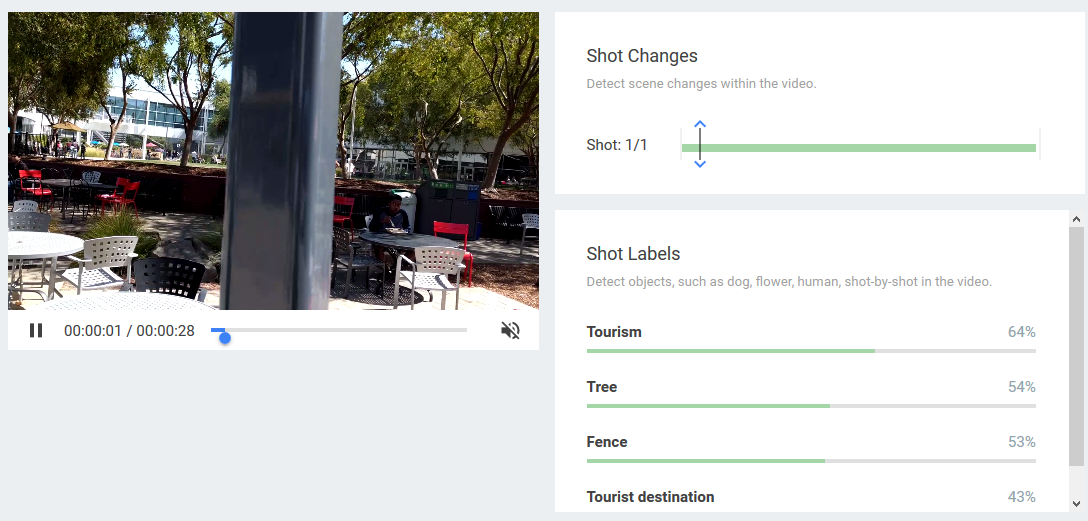Click the up arrow on shot marker

point(700,125)
